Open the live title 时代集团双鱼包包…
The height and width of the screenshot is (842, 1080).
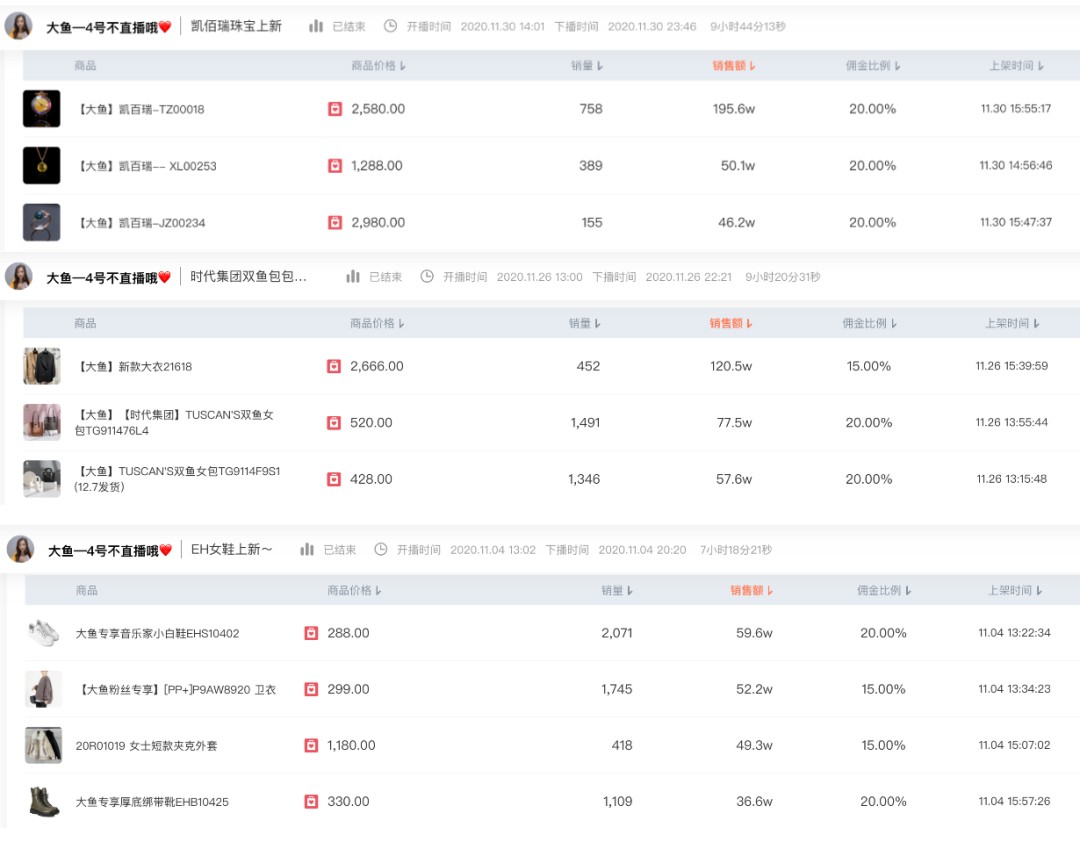point(249,276)
